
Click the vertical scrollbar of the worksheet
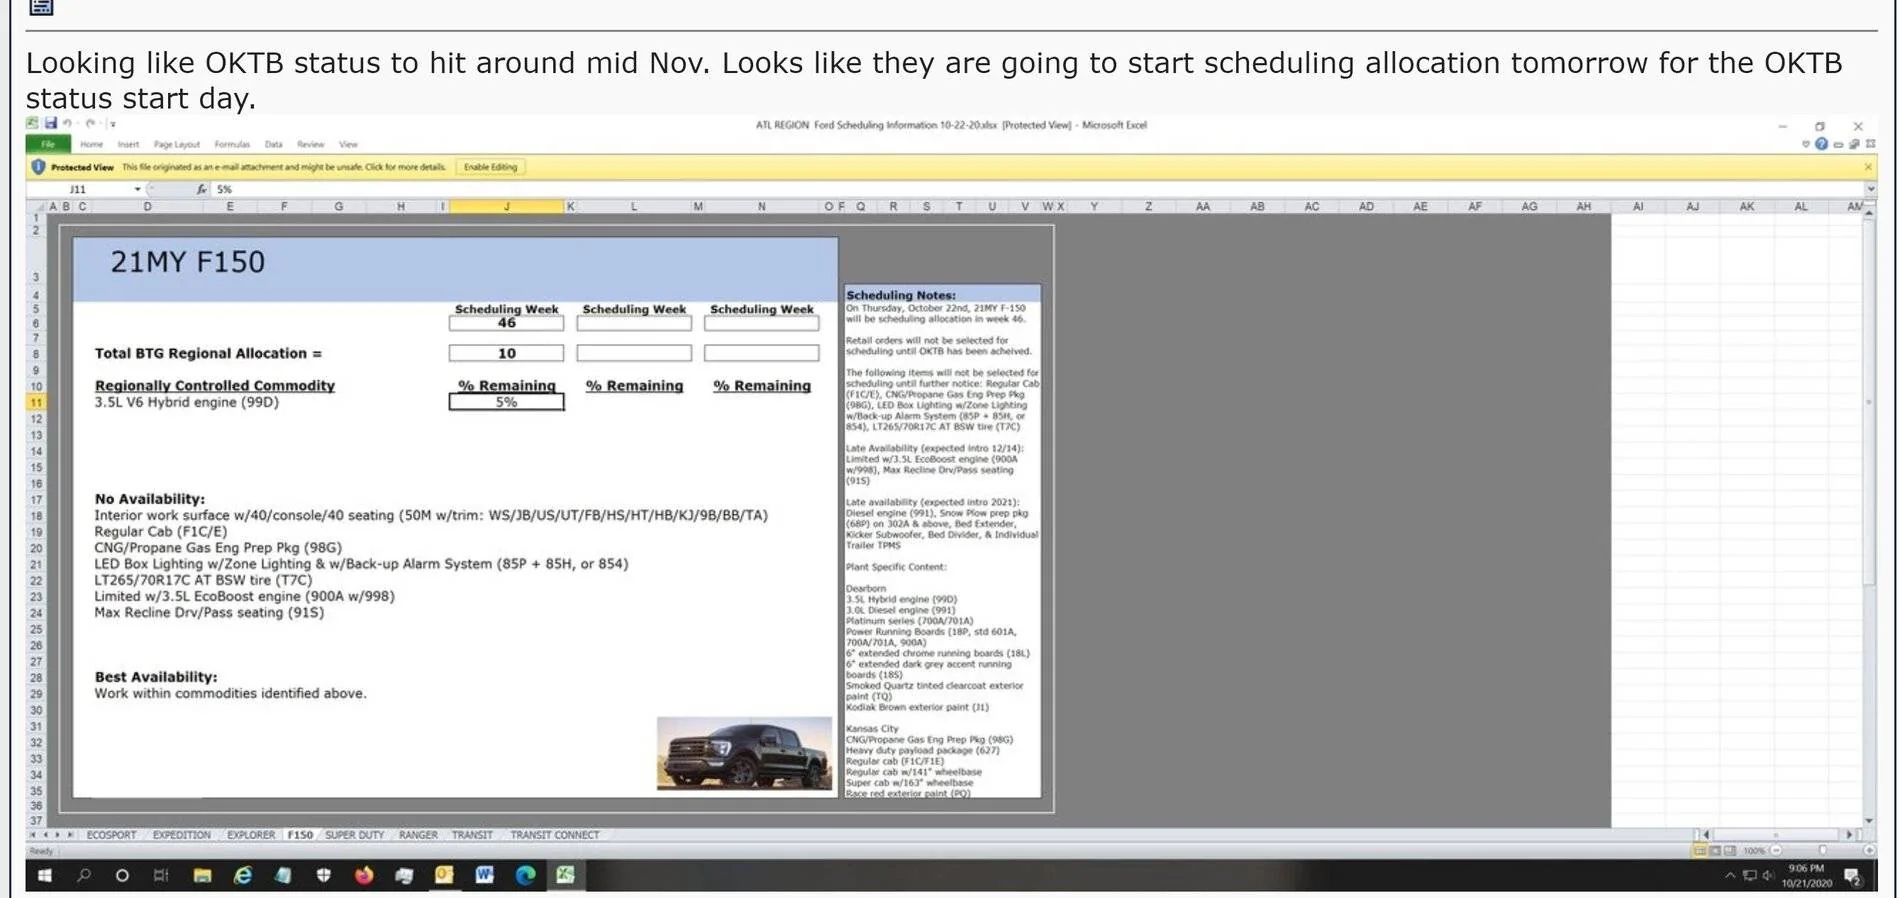point(1869,400)
